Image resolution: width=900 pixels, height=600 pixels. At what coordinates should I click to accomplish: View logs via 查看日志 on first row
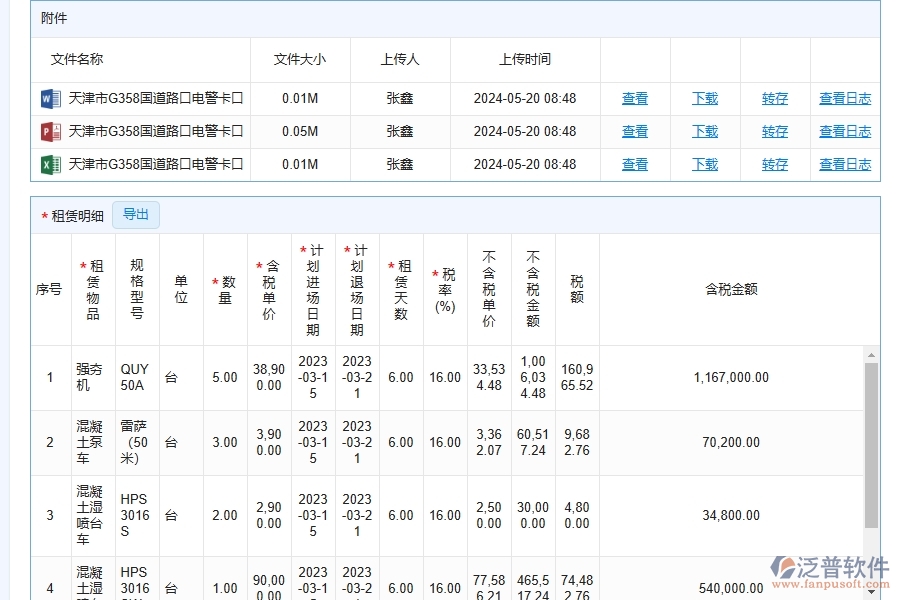coord(844,99)
